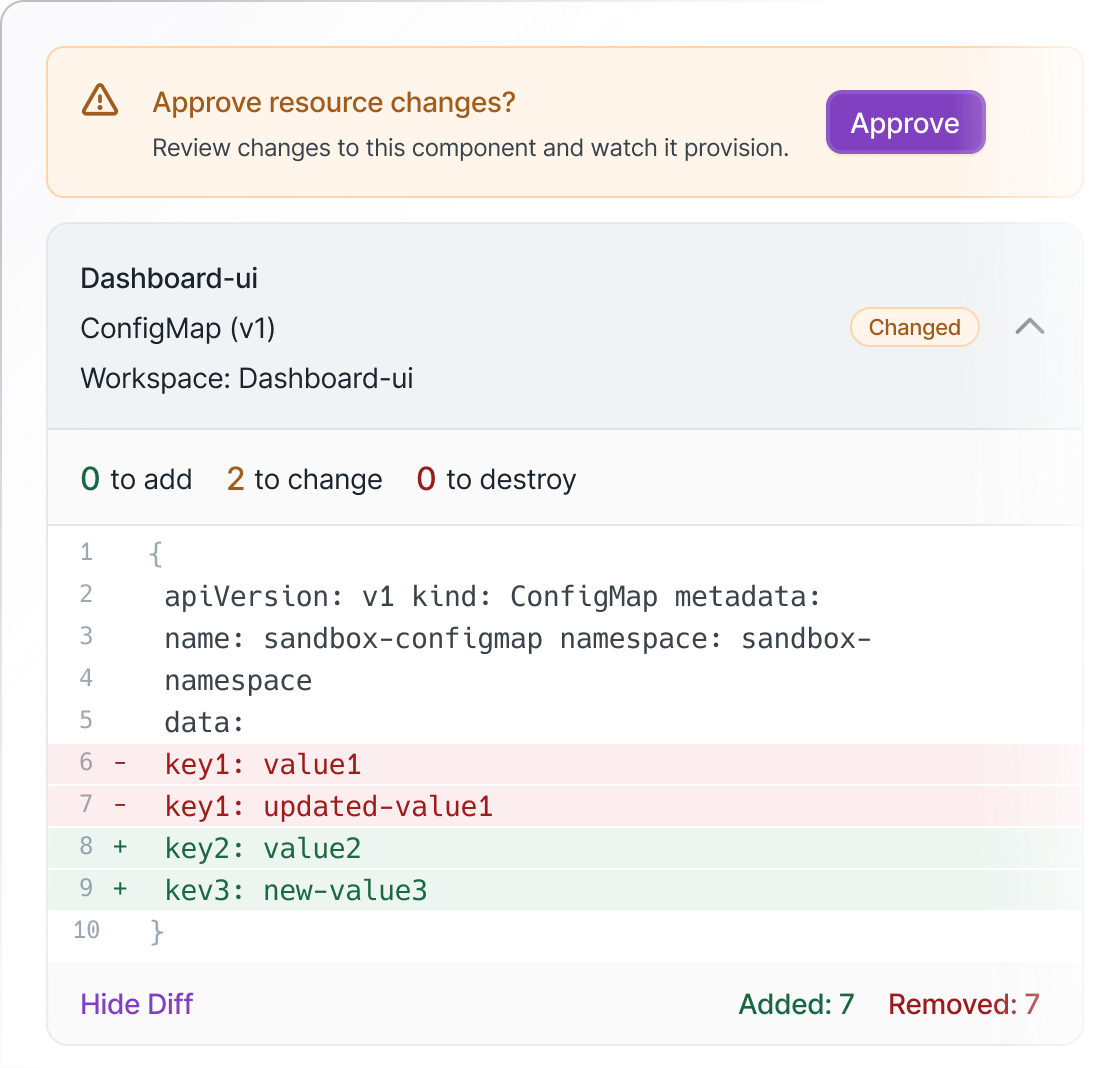Click added line 'key2: value2'
Screen dimensions: 1108x1068
click(262, 848)
